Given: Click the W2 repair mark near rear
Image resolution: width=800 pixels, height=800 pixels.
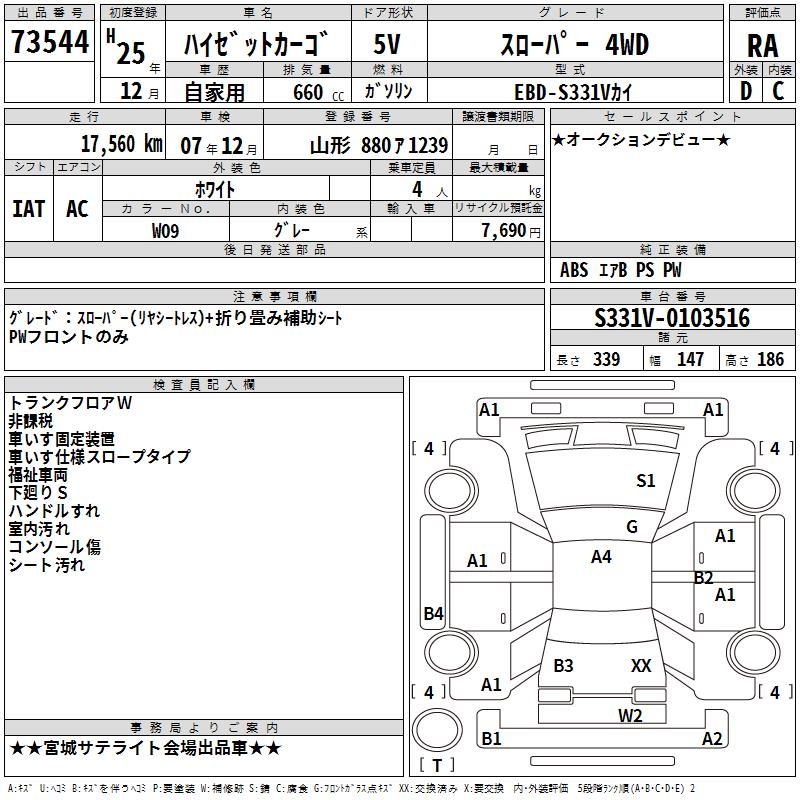Looking at the screenshot, I should (x=629, y=714).
